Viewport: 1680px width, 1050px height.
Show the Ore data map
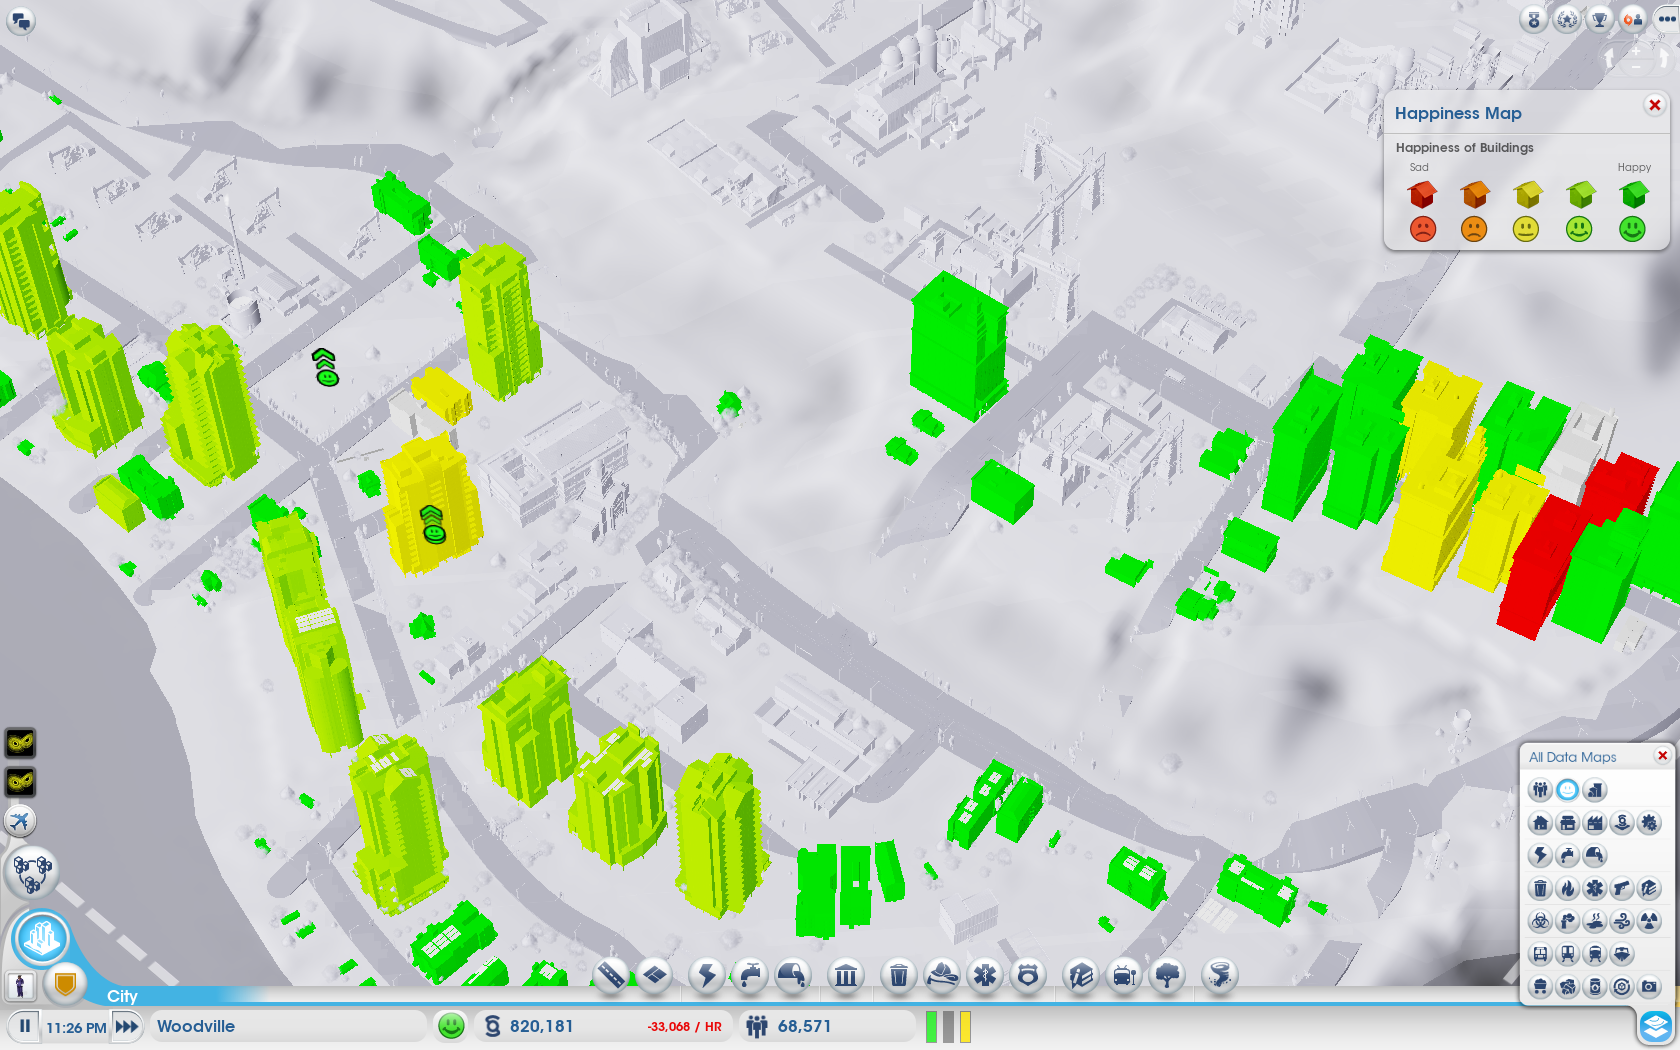(x=1567, y=987)
